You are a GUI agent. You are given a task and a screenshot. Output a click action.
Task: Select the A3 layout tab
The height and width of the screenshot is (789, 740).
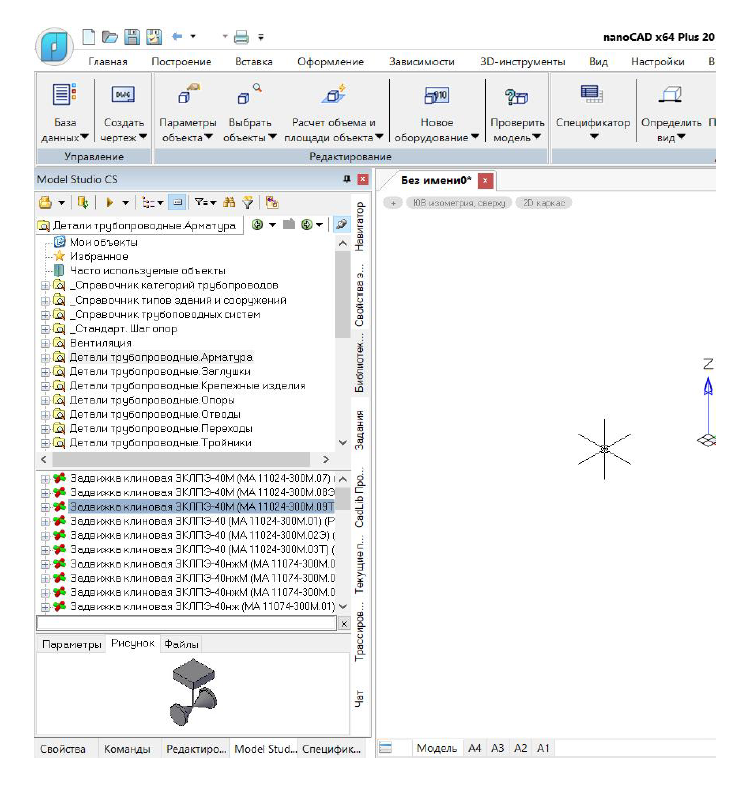point(497,748)
